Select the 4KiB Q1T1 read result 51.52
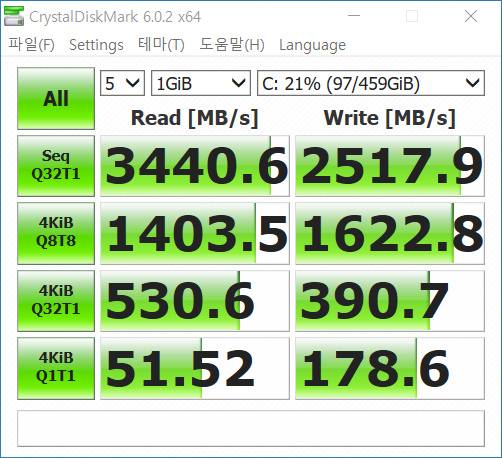The height and width of the screenshot is (458, 502). 195,368
